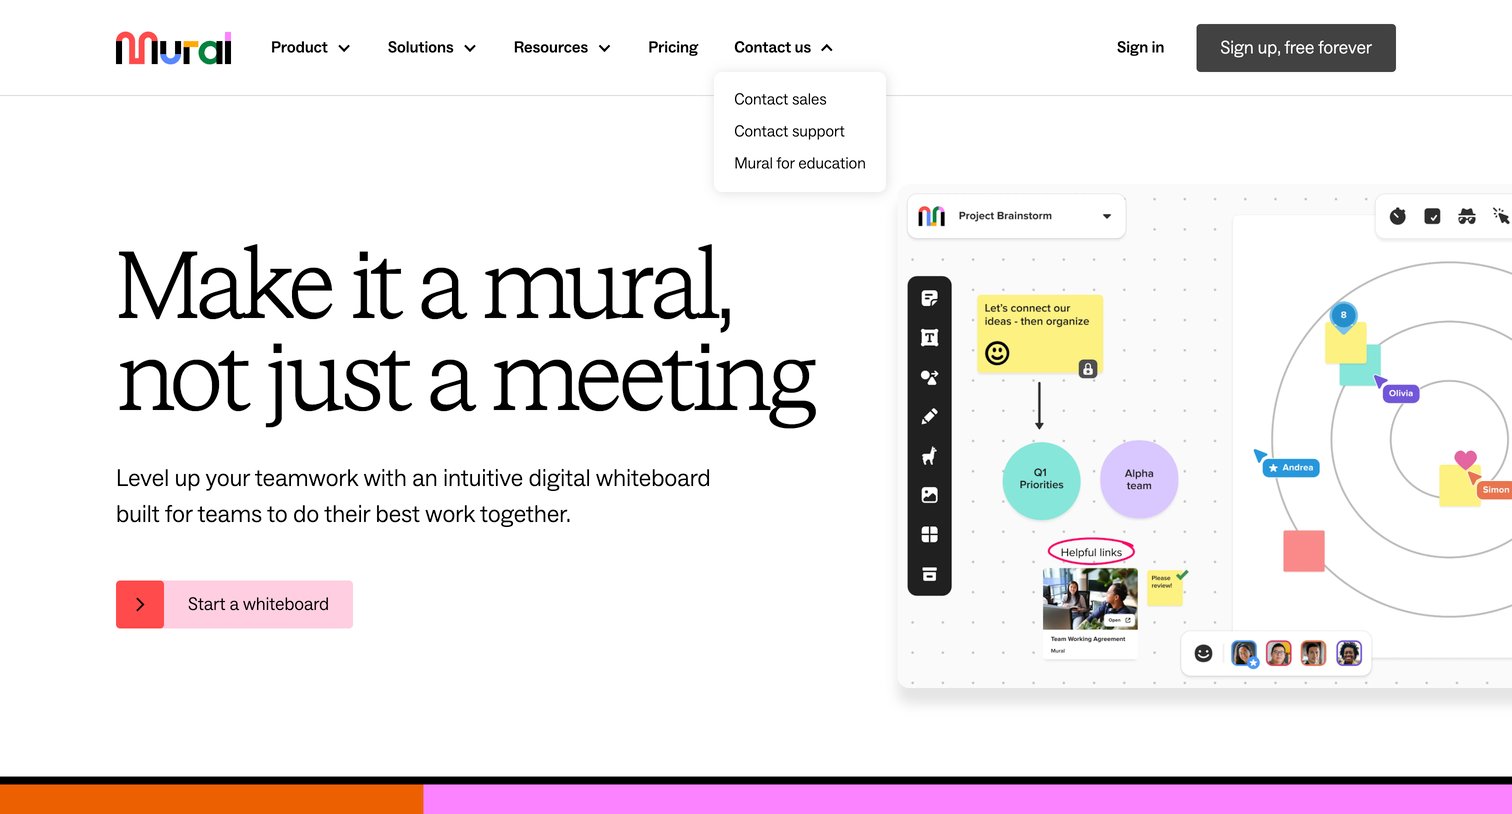Expand the Resources dropdown

coord(604,48)
